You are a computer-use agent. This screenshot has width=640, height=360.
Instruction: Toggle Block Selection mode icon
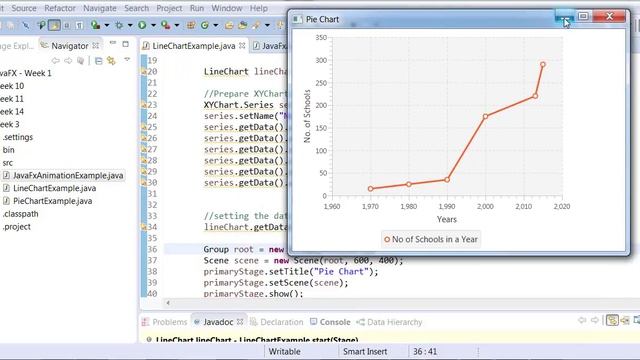67,25
